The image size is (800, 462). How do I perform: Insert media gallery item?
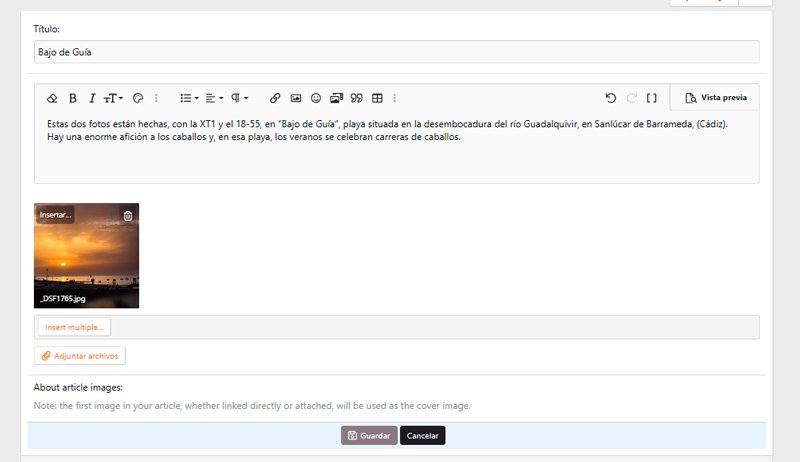tap(336, 98)
